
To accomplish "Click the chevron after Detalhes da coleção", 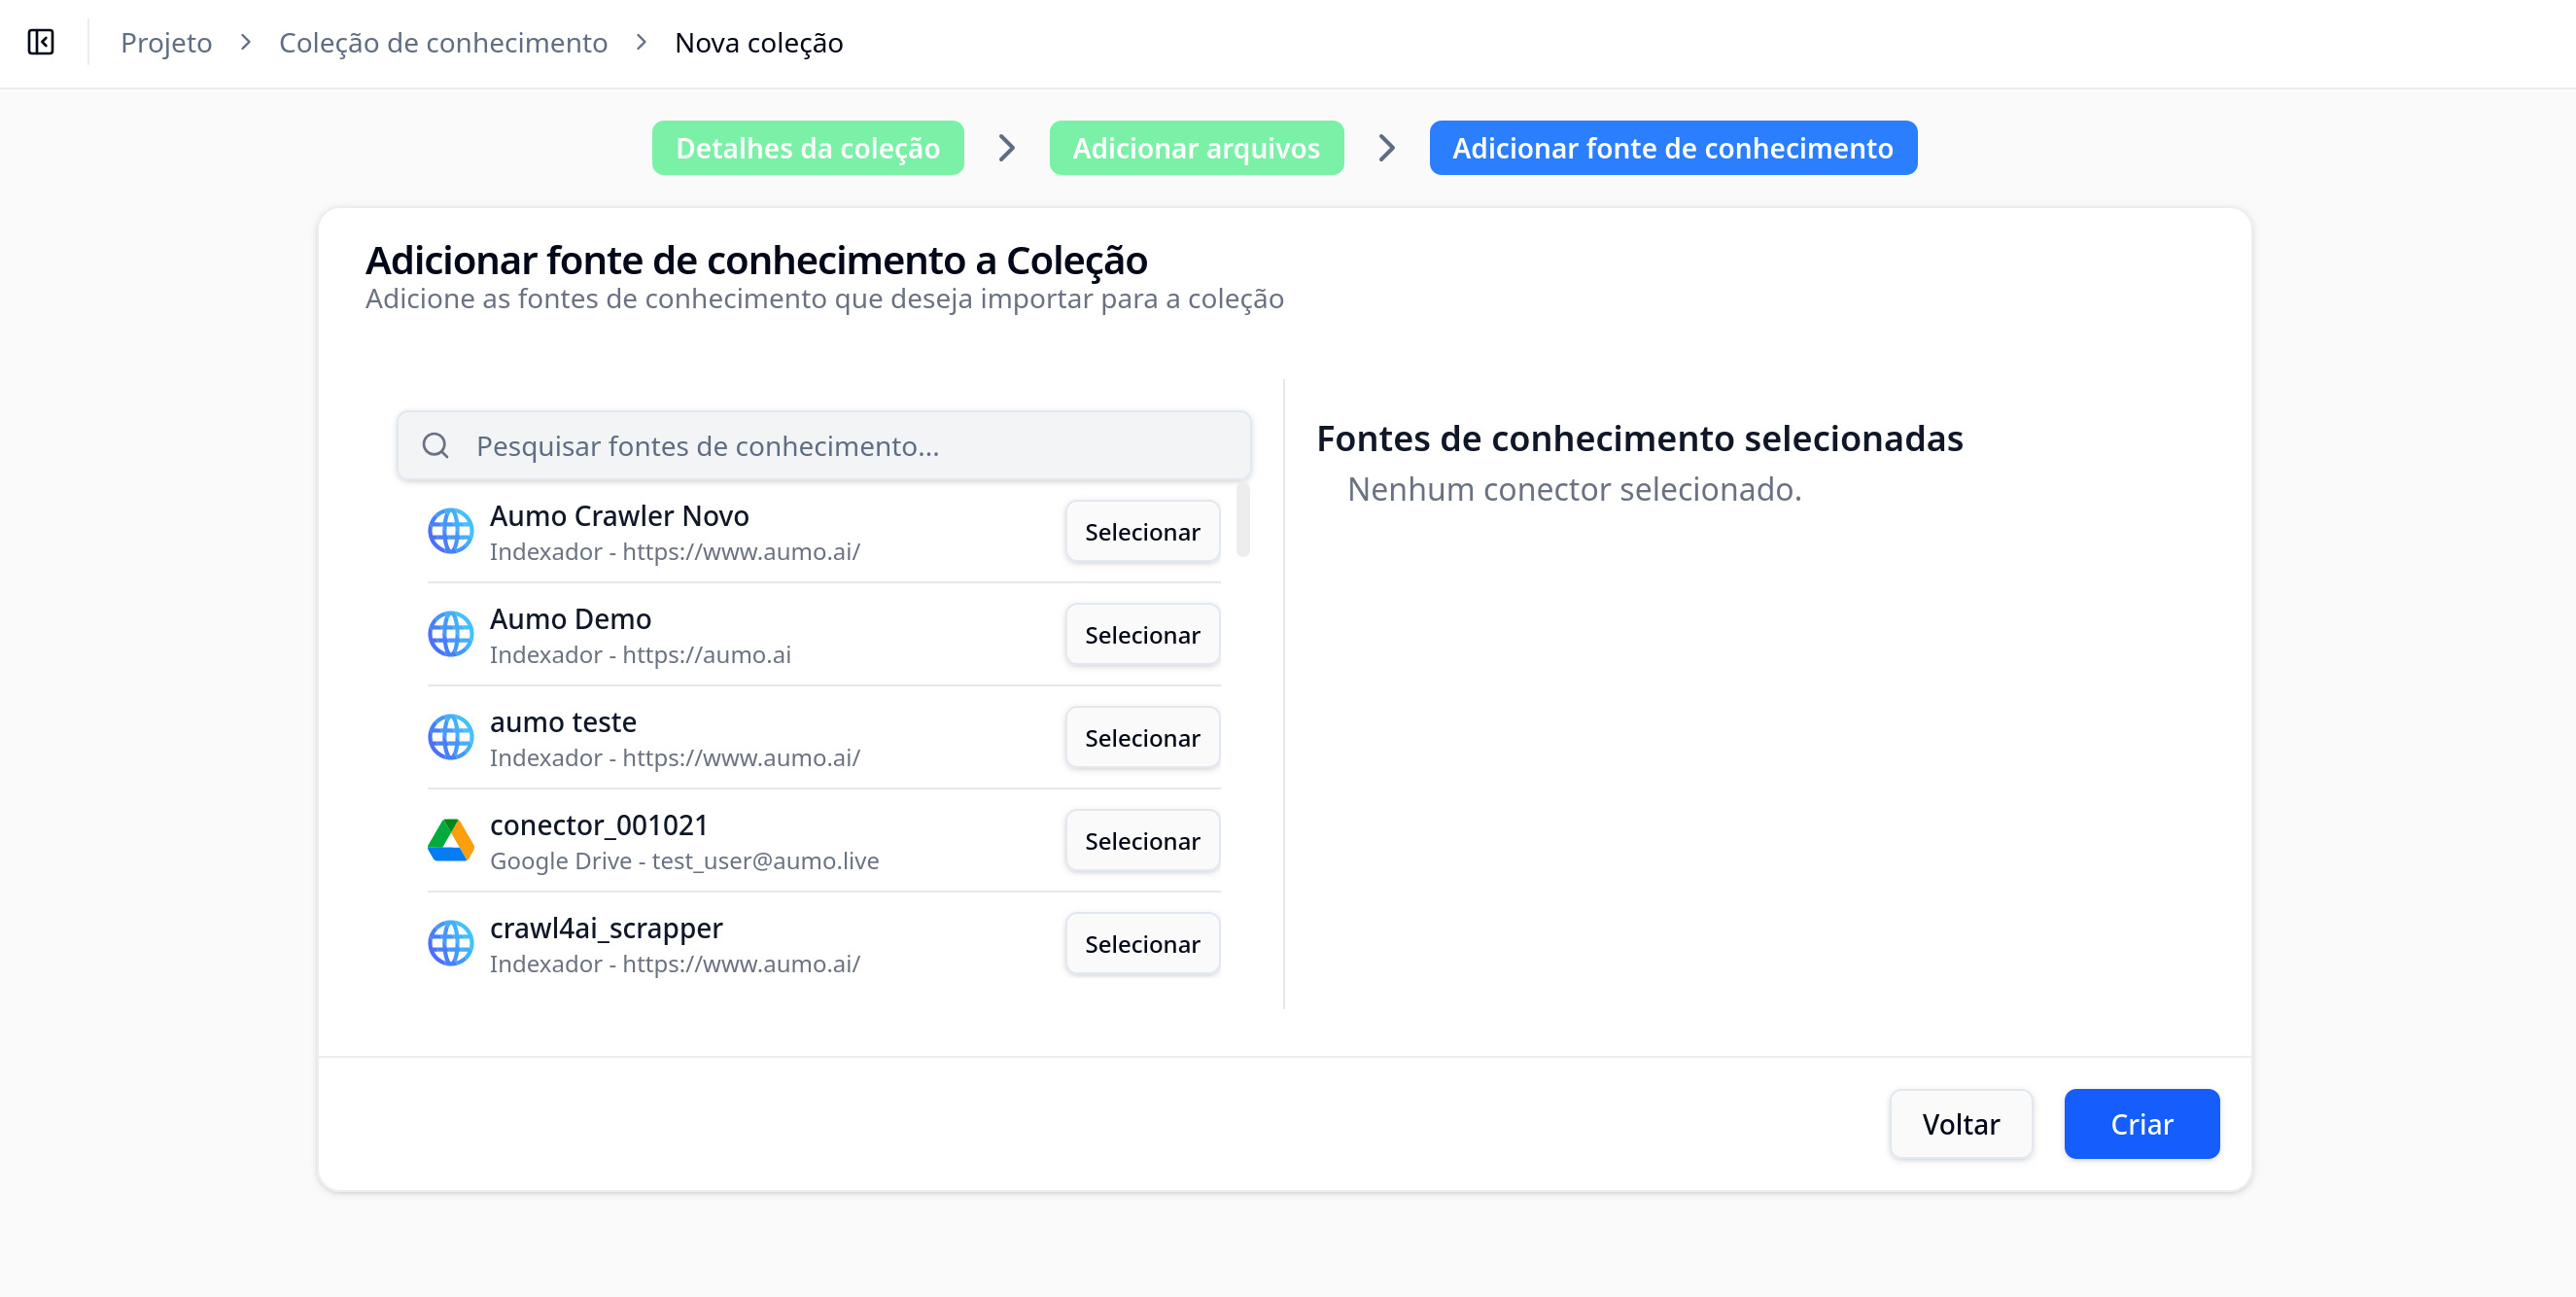I will pyautogui.click(x=1006, y=148).
